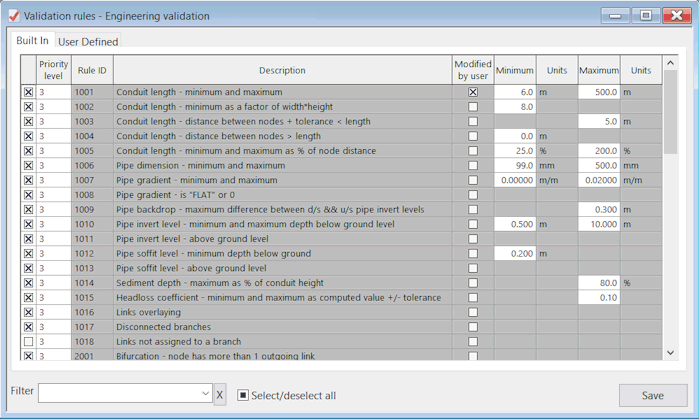Click the vertical scrollbar thumb

click(670, 111)
